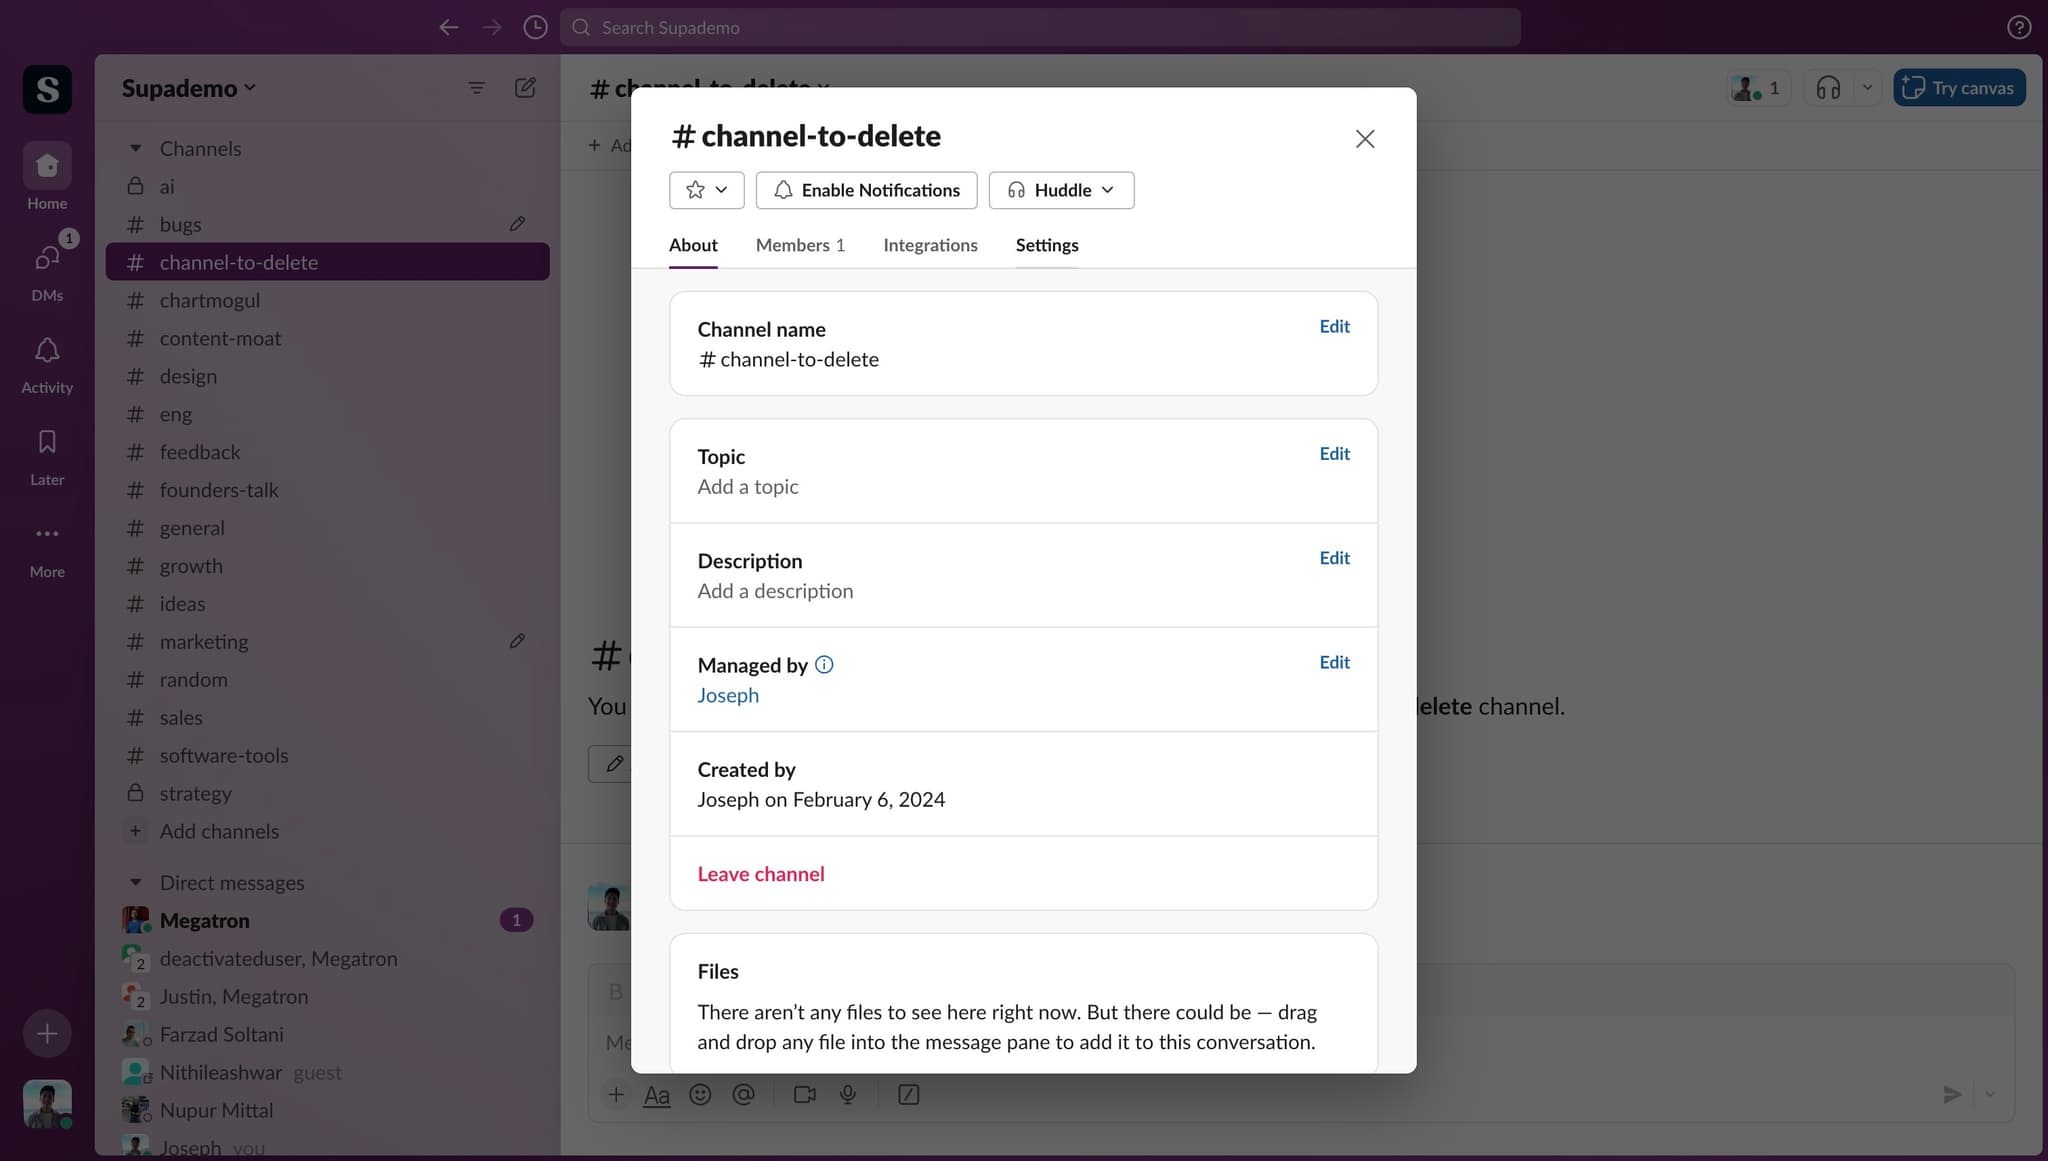Screen dimensions: 2048x1161
Task: Collapse the Channels section
Action: click(x=137, y=147)
